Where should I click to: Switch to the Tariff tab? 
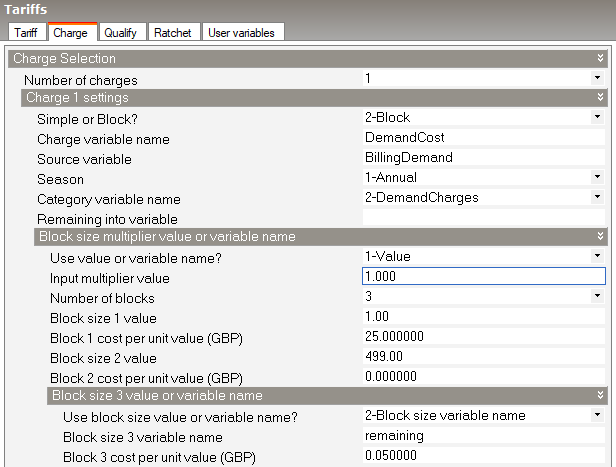[26, 32]
